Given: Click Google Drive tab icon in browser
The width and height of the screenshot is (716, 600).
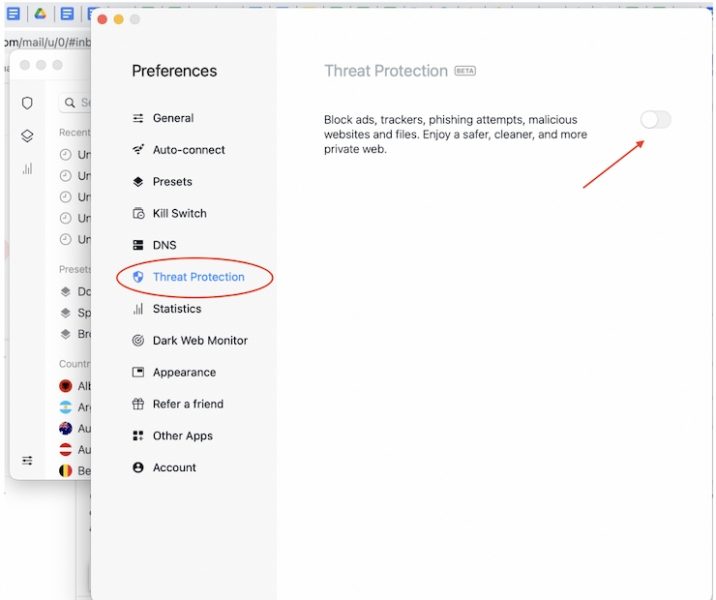Looking at the screenshot, I should (41, 14).
